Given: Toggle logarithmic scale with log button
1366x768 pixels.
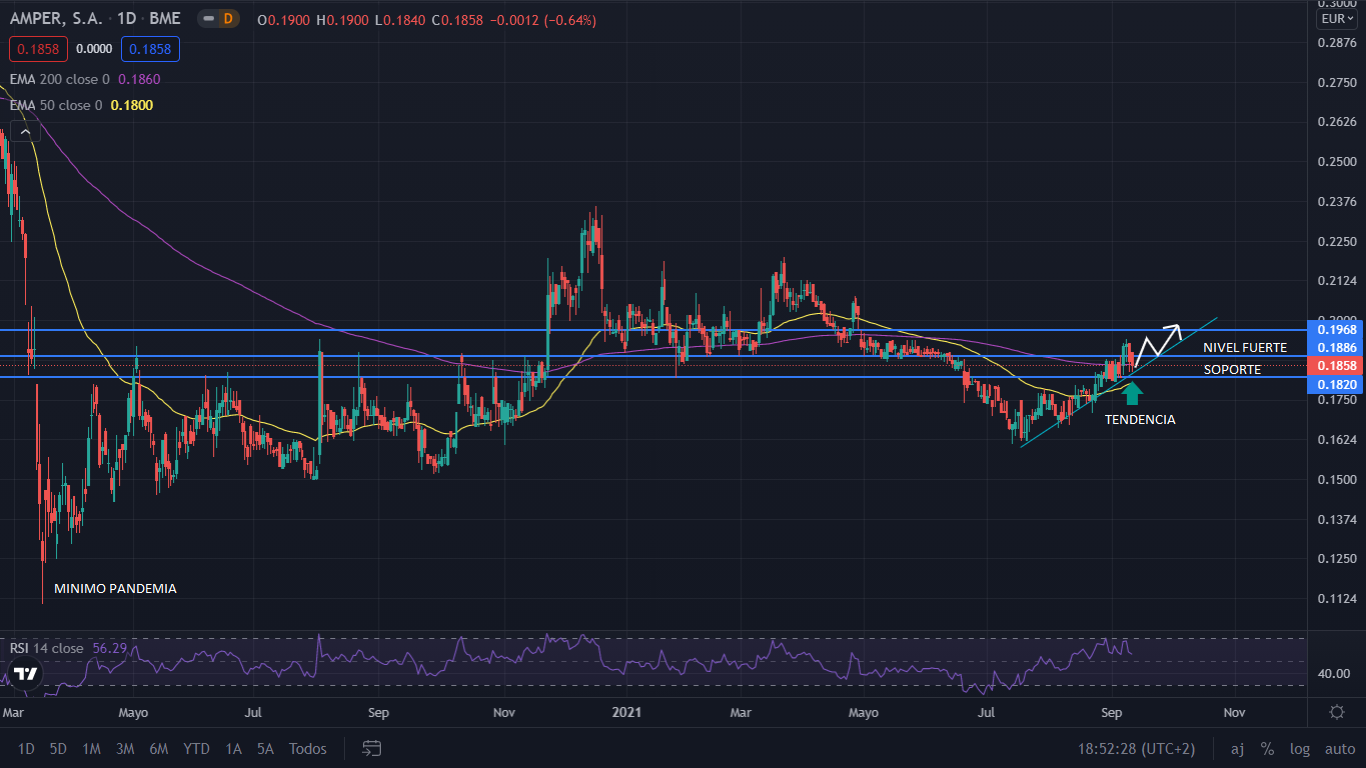Looking at the screenshot, I should [x=1299, y=748].
